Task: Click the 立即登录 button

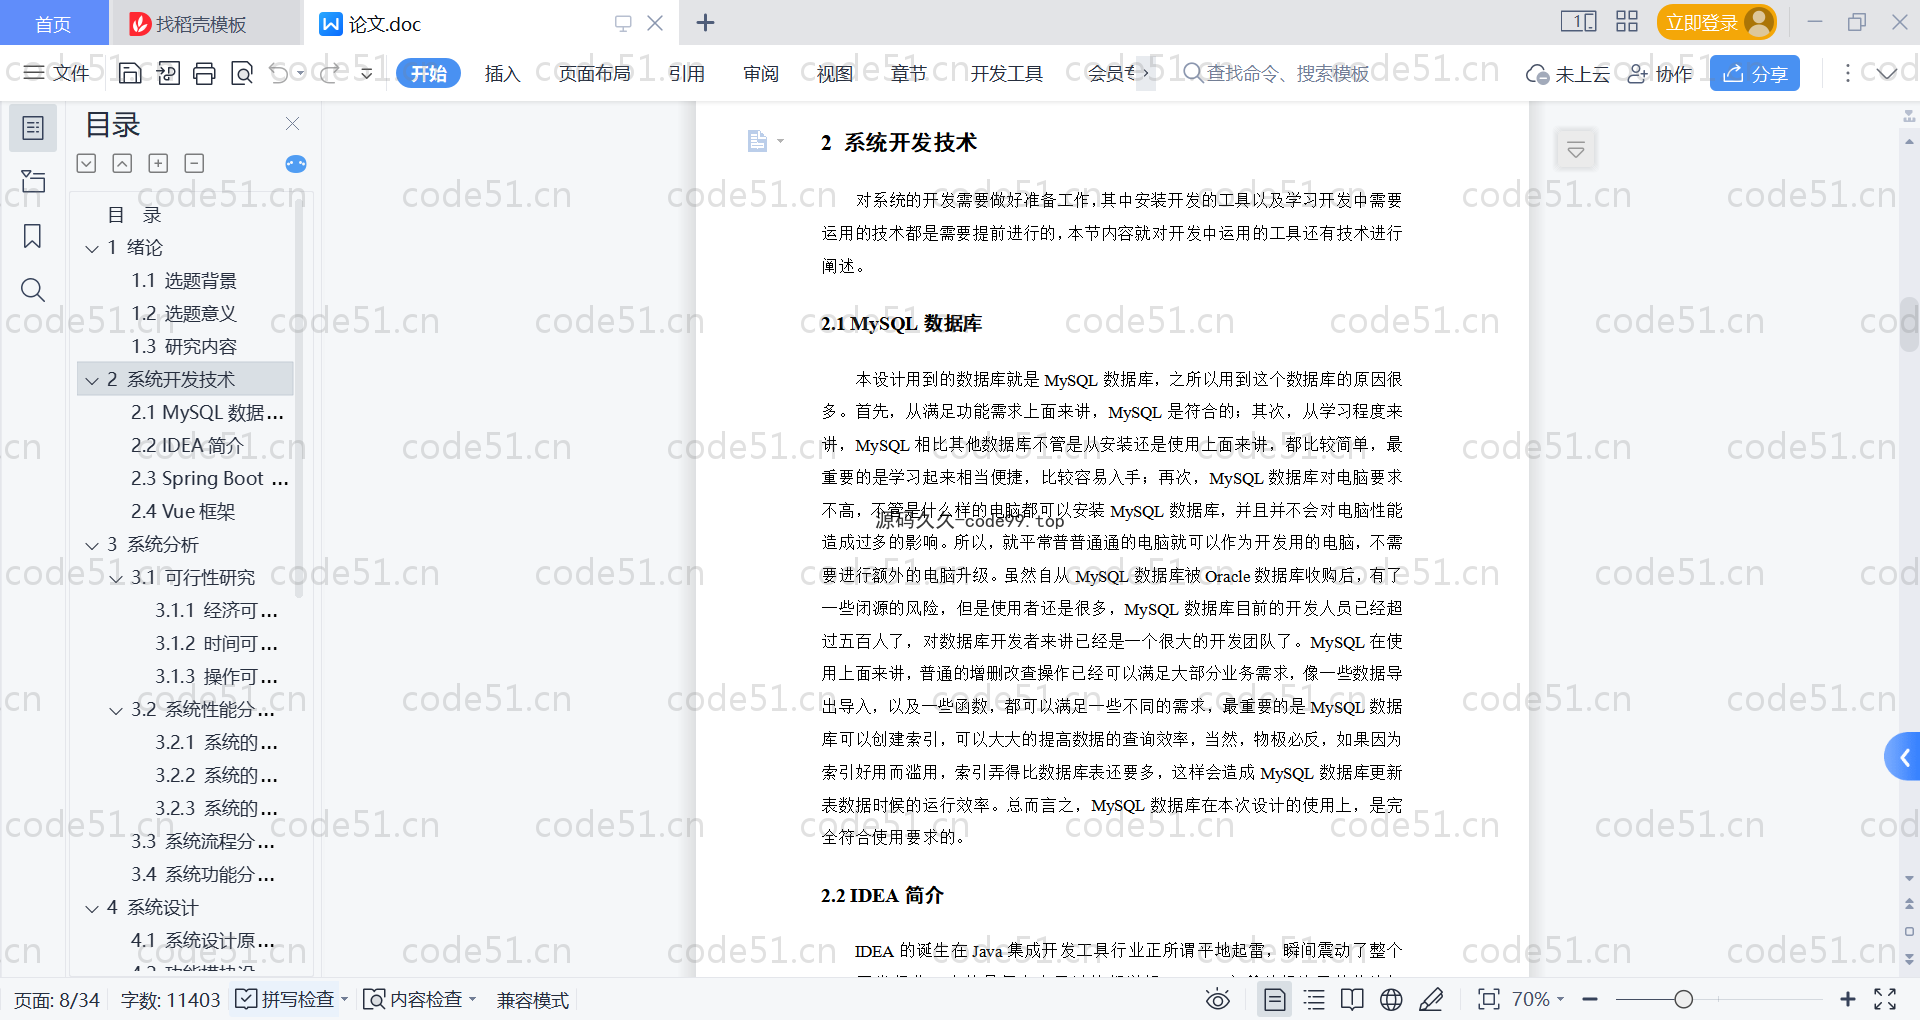Action: pos(1716,22)
